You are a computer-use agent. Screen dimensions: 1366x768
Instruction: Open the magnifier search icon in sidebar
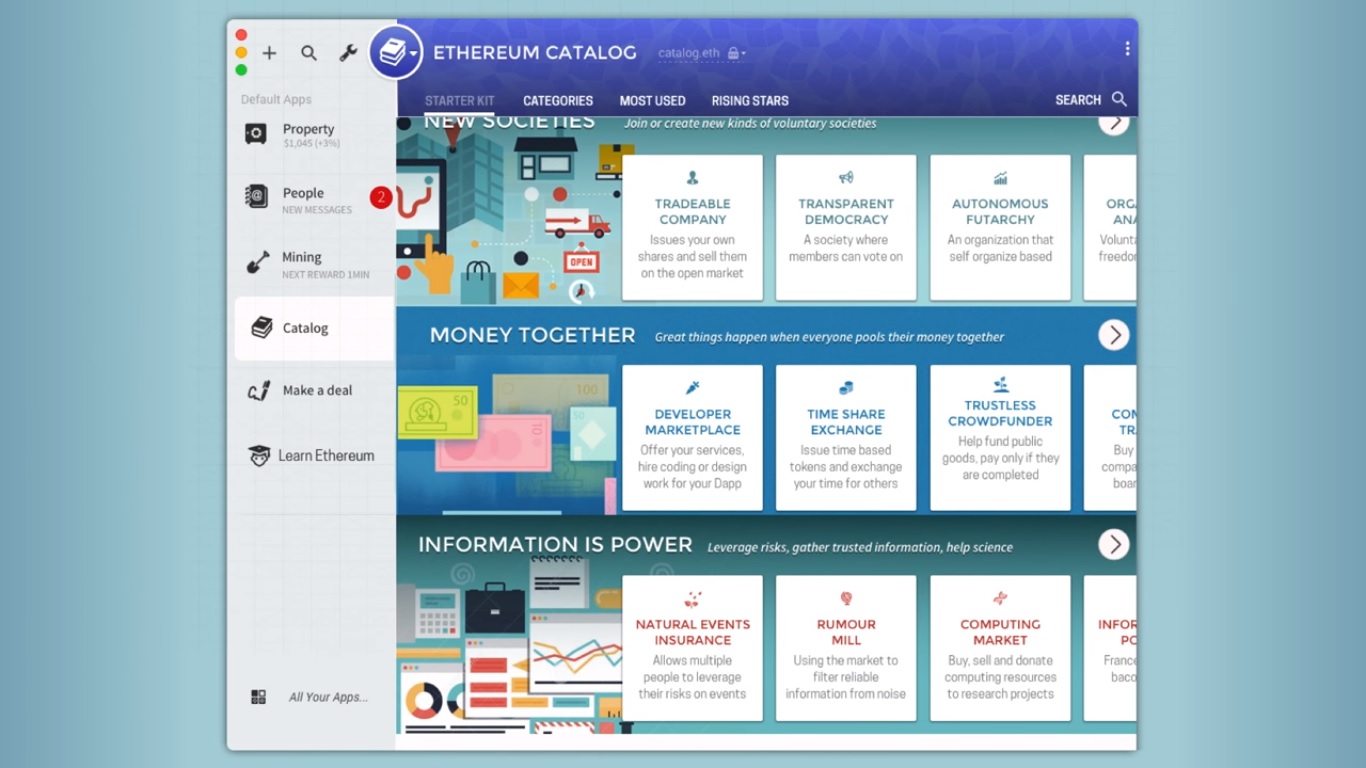pyautogui.click(x=309, y=53)
